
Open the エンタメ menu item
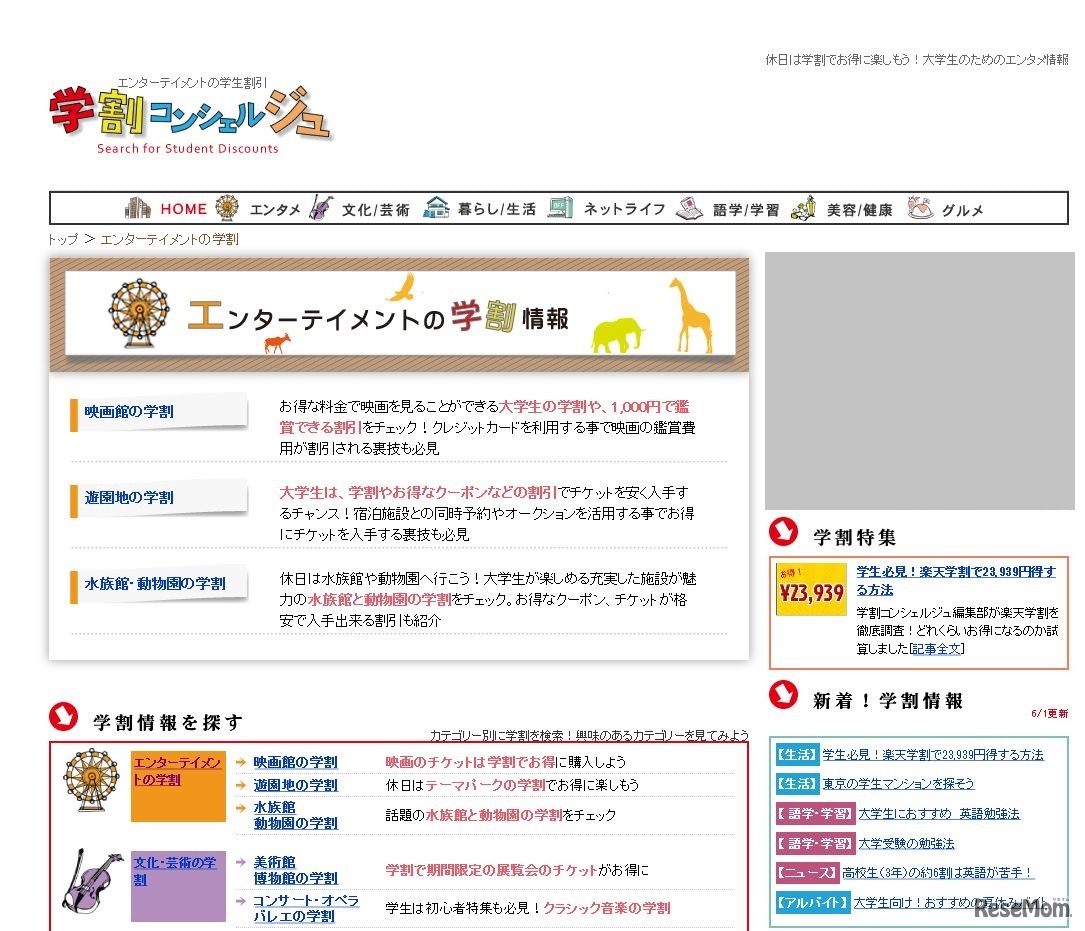coord(273,209)
